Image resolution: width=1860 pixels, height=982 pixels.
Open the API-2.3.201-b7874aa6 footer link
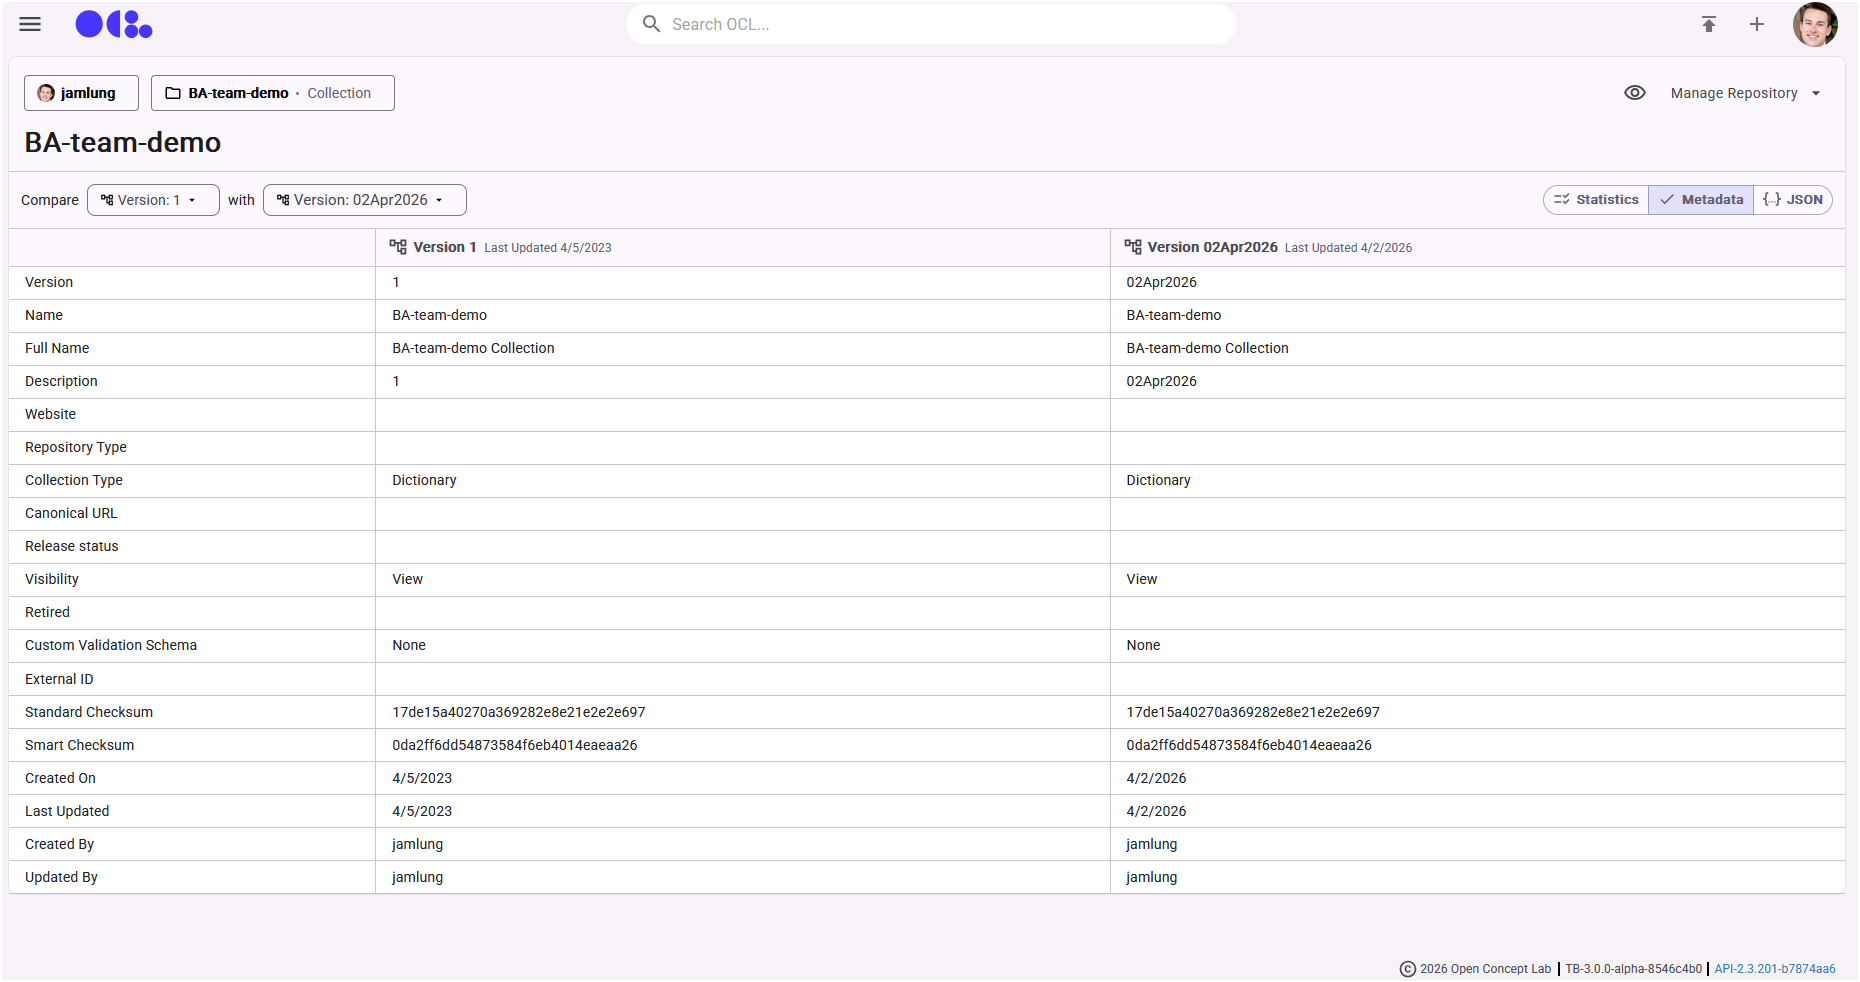(1775, 969)
